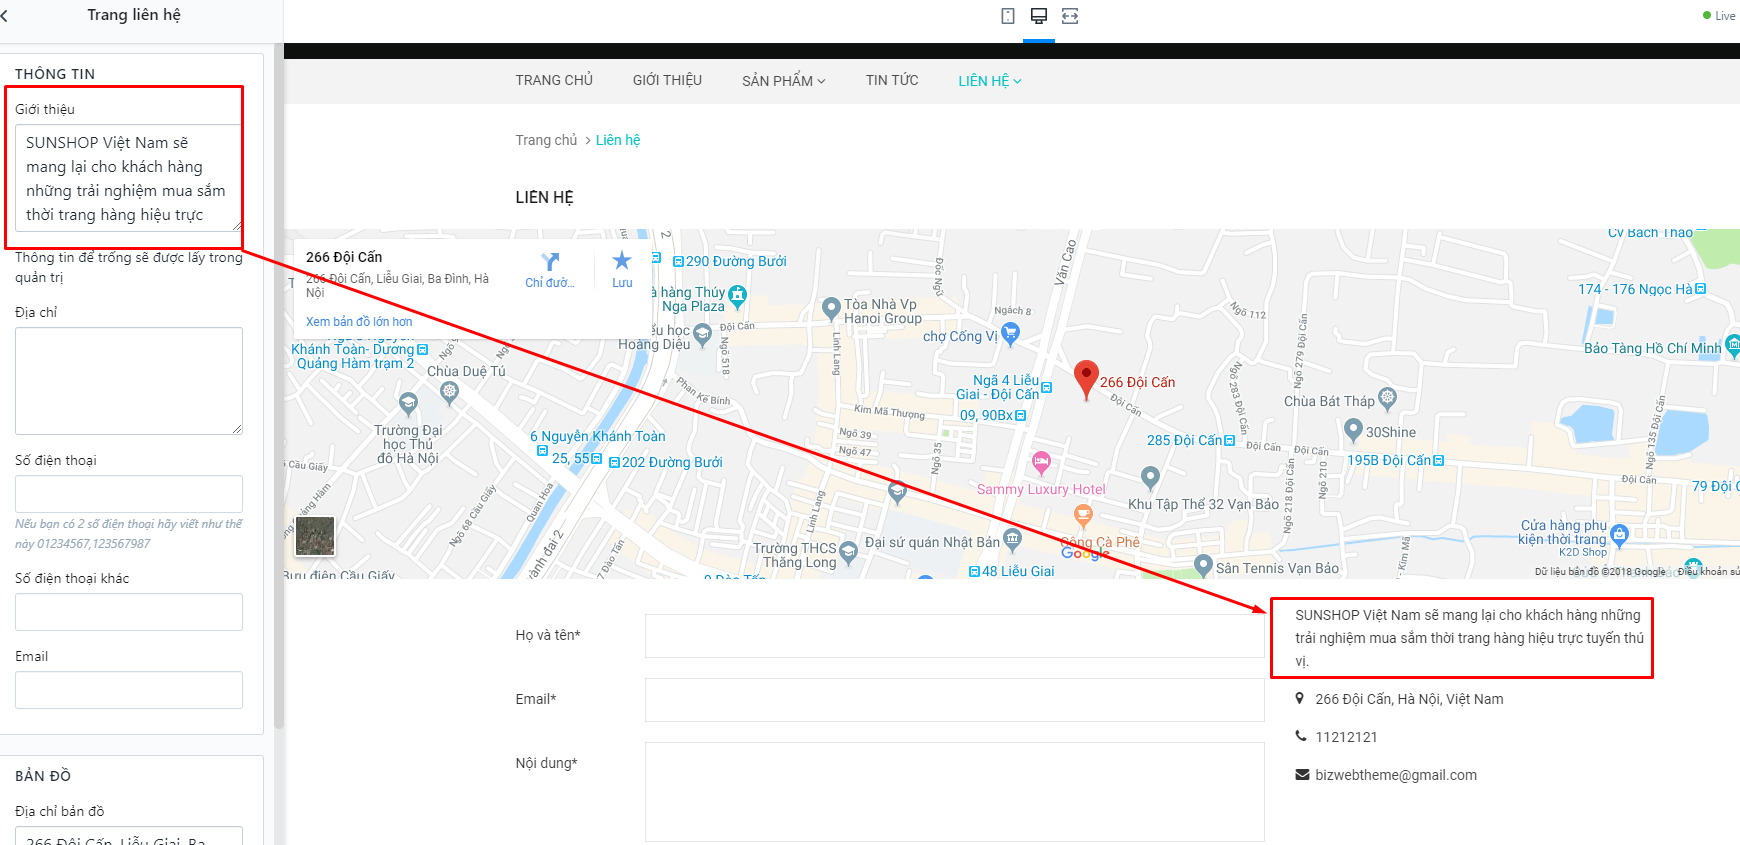
Task: Switch preview to mobile device view
Action: point(1008,16)
